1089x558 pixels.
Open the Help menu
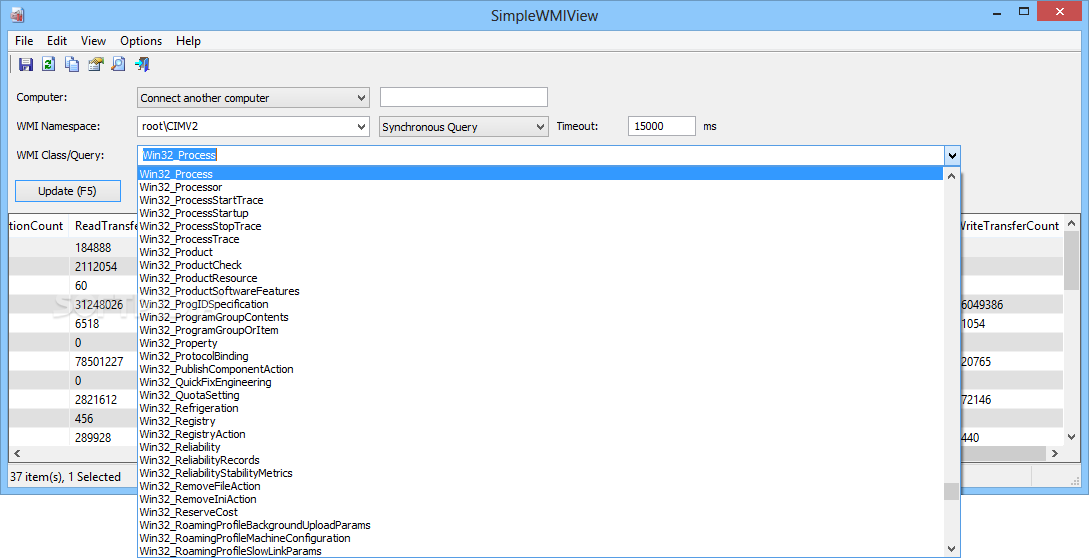click(188, 41)
